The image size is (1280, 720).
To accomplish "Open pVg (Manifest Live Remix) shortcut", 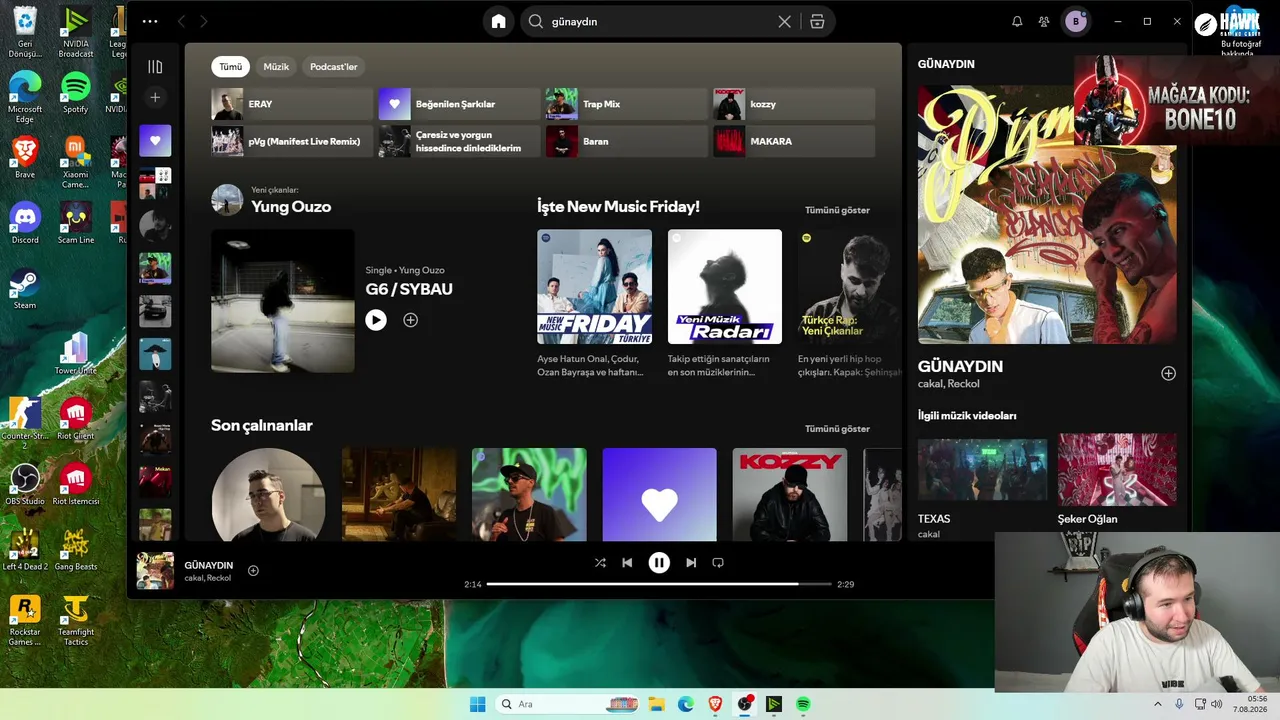I will point(292,141).
